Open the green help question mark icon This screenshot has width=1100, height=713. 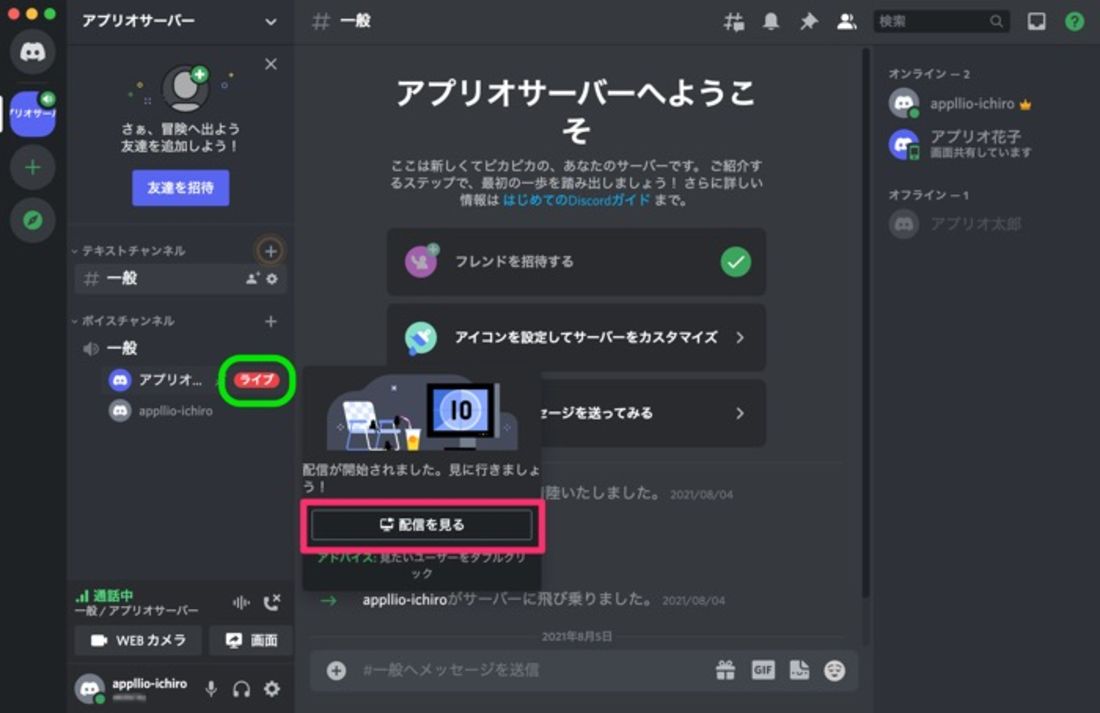point(1074,22)
